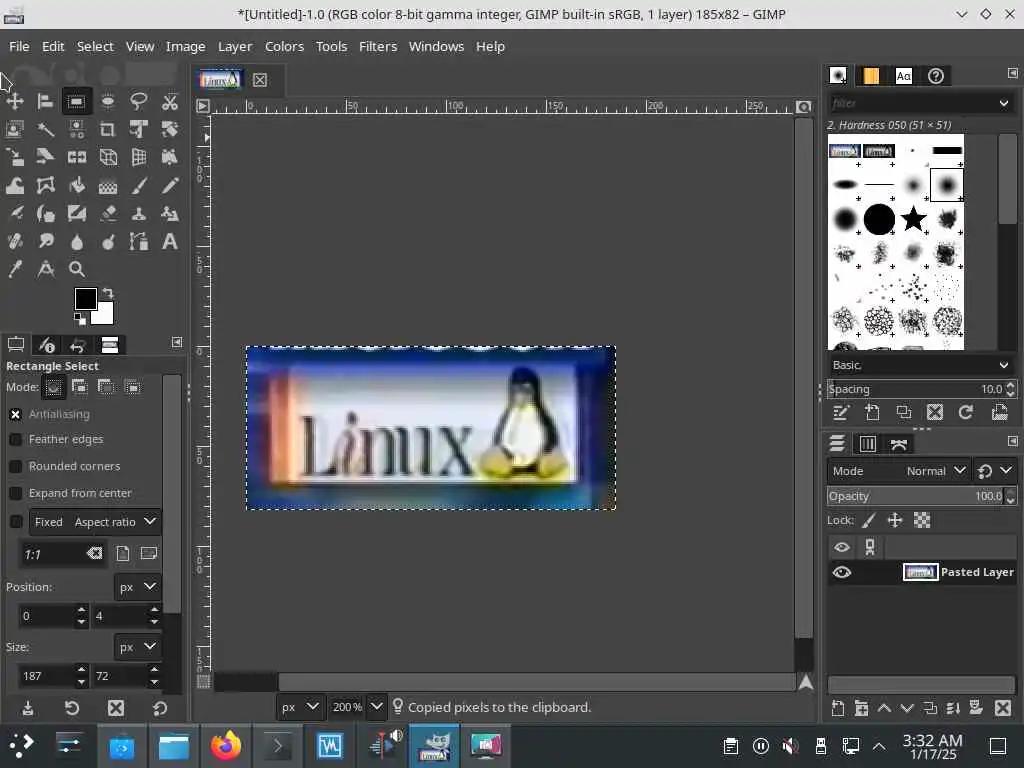
Task: Reset tool options to default values
Action: (160, 709)
